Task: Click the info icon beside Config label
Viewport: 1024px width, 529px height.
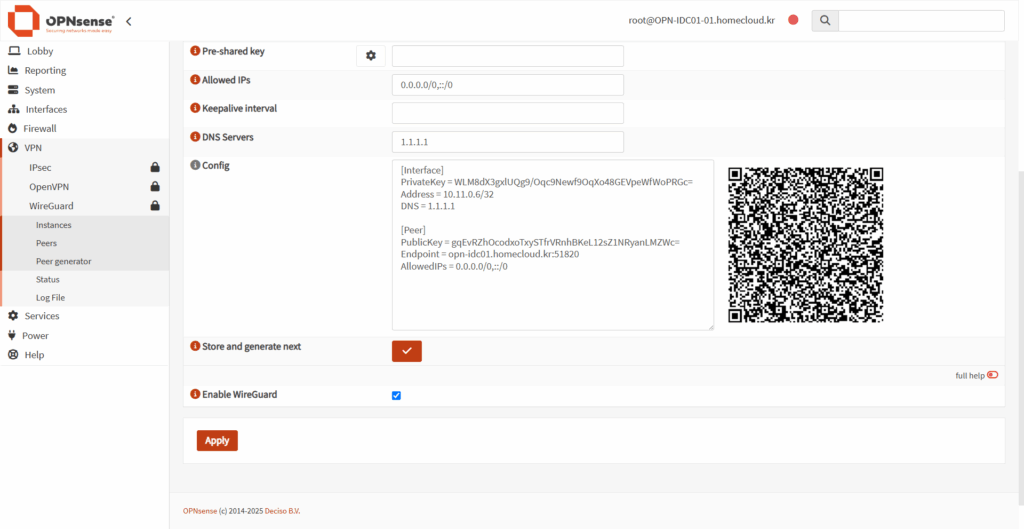Action: click(x=195, y=165)
